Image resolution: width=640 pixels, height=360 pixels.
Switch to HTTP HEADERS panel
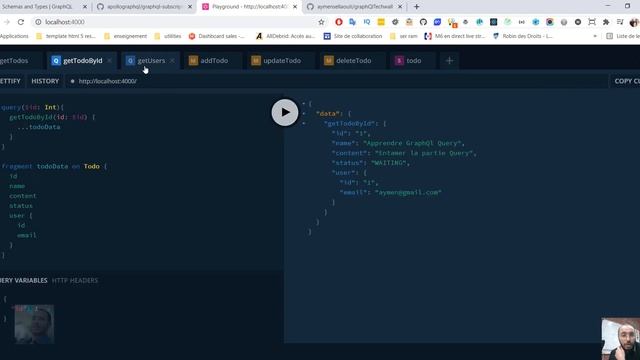pos(75,280)
